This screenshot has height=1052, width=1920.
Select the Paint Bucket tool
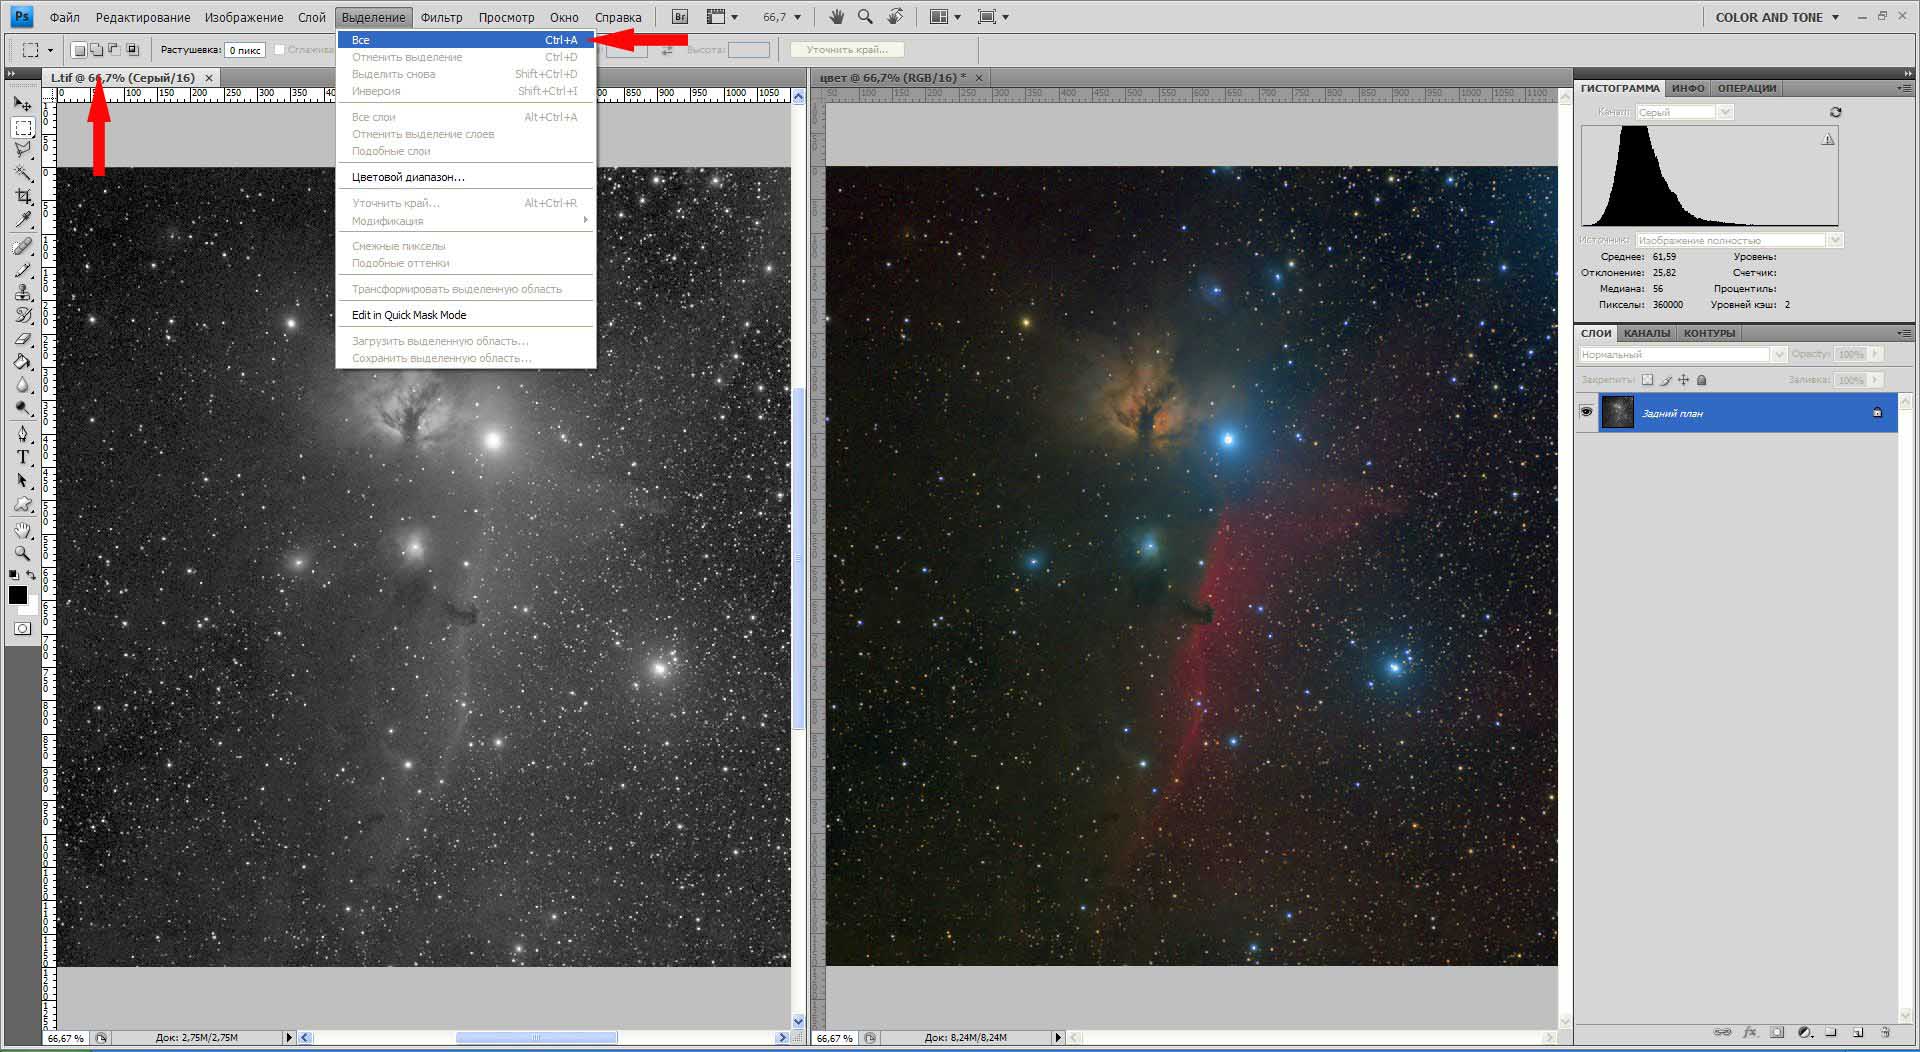pos(23,362)
